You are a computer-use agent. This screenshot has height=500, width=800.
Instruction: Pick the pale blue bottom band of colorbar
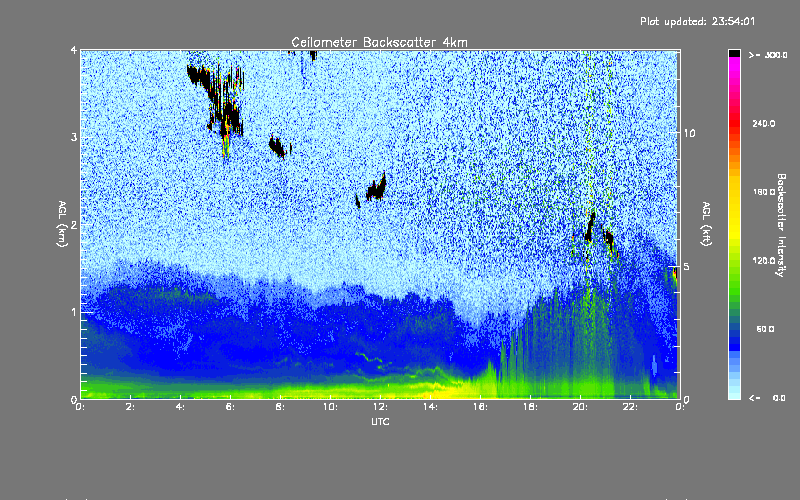pyautogui.click(x=734, y=394)
